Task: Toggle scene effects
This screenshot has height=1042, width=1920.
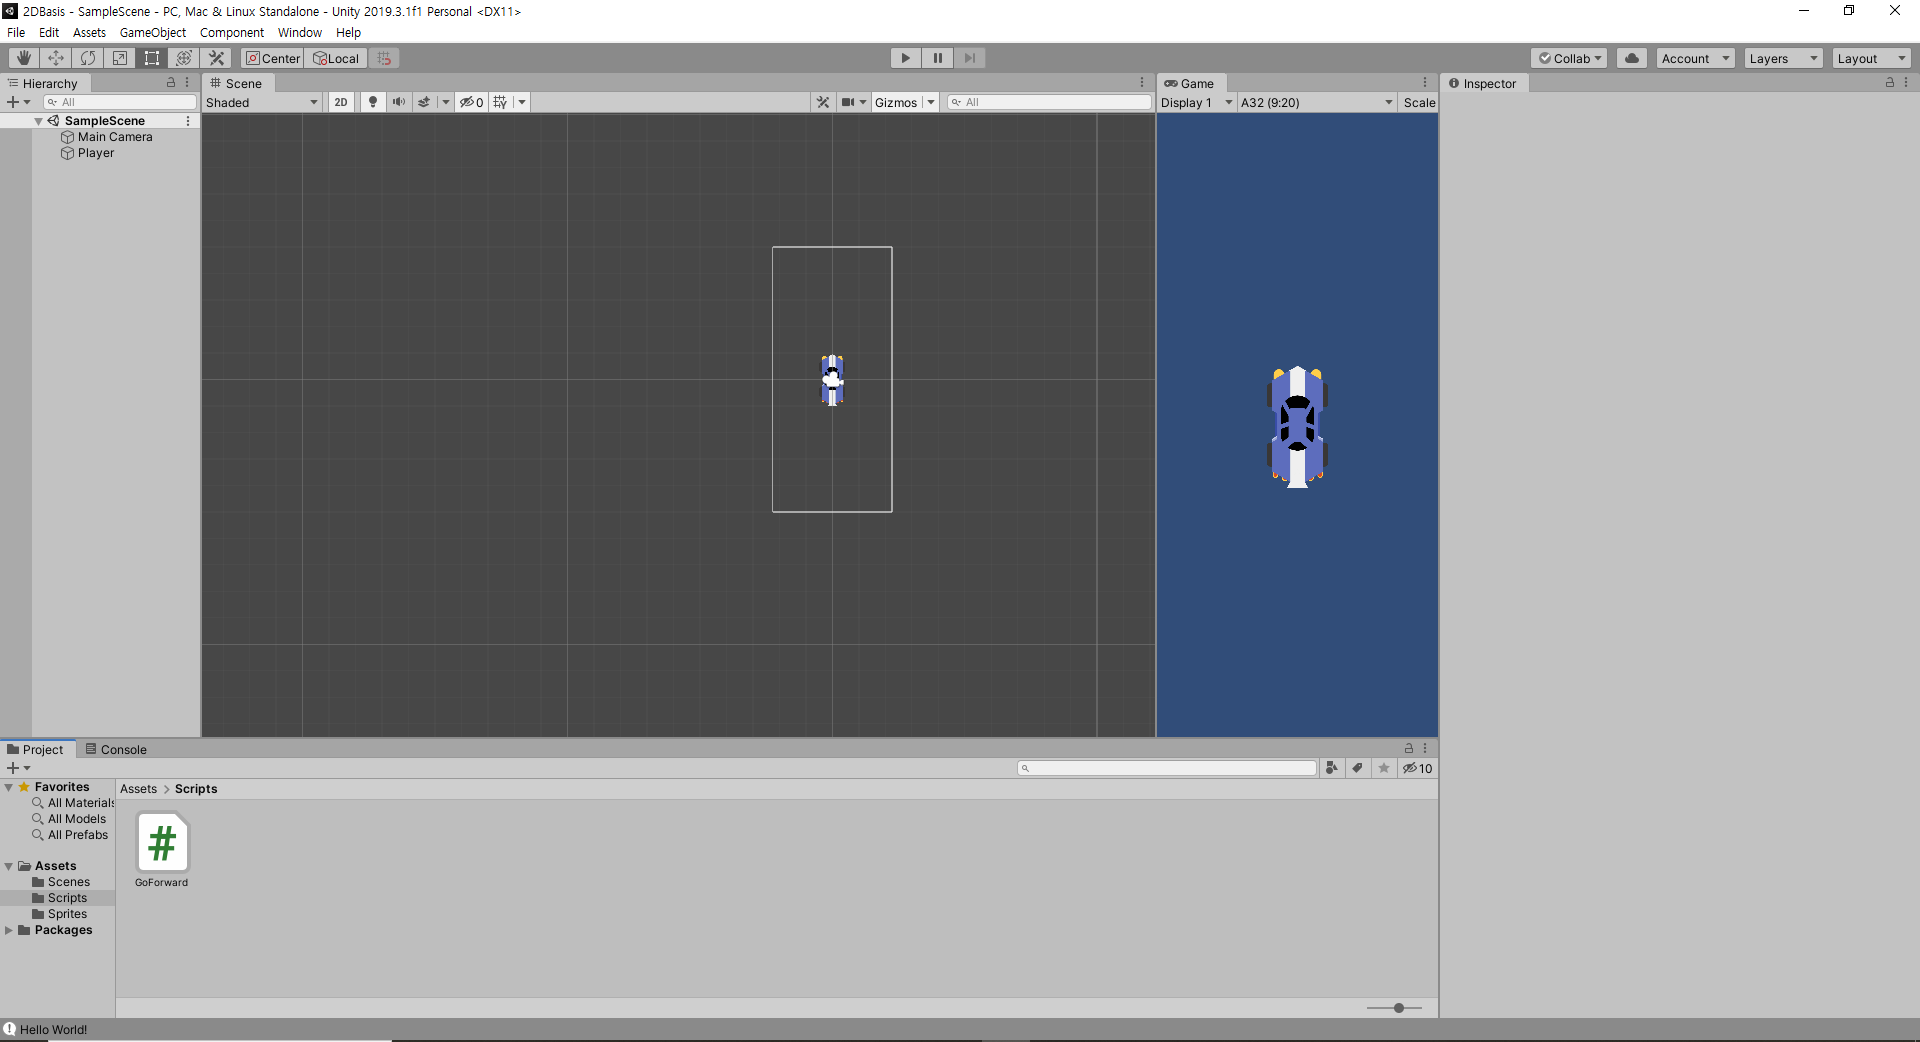Action: click(x=424, y=102)
